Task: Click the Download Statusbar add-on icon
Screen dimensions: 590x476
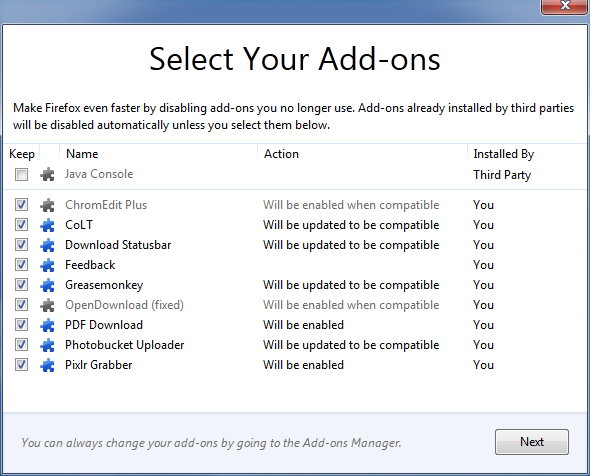Action: tap(47, 245)
